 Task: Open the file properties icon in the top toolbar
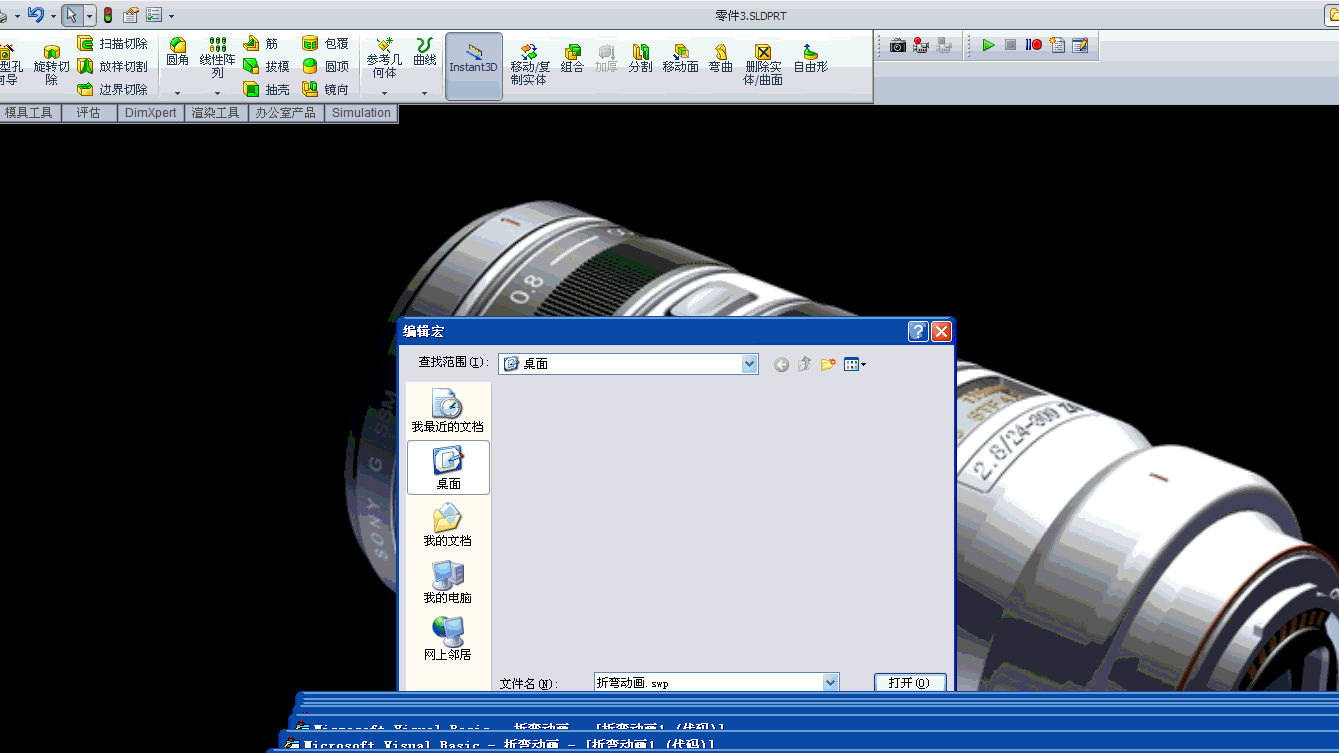click(x=131, y=15)
